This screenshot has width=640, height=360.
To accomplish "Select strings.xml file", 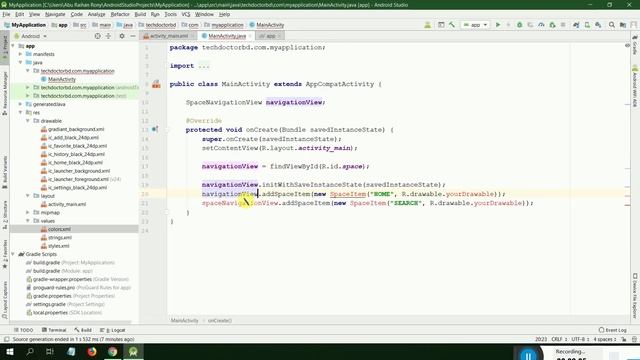I will [56, 238].
